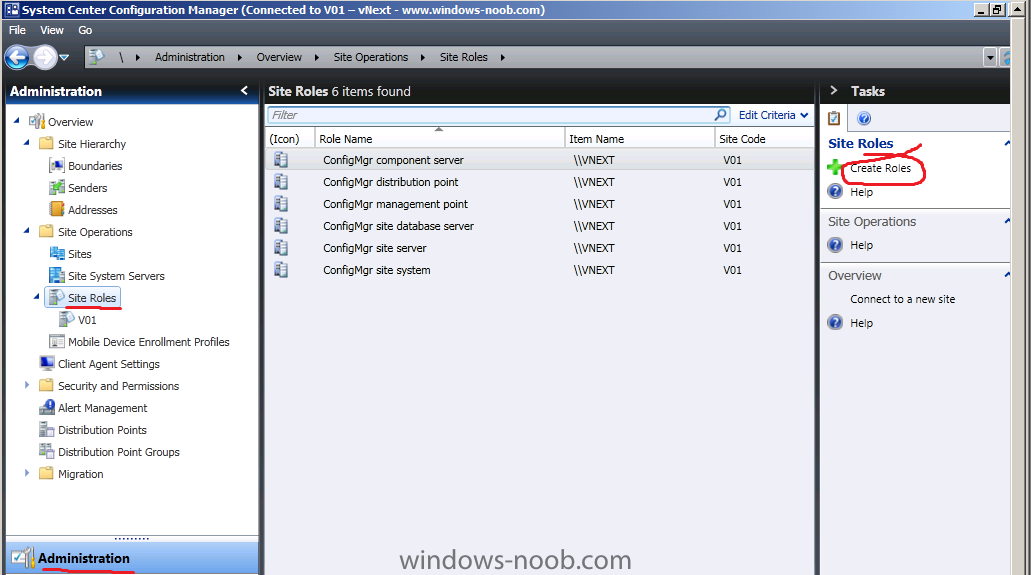Click the ConfigMgr distribution point row icon

tap(281, 182)
